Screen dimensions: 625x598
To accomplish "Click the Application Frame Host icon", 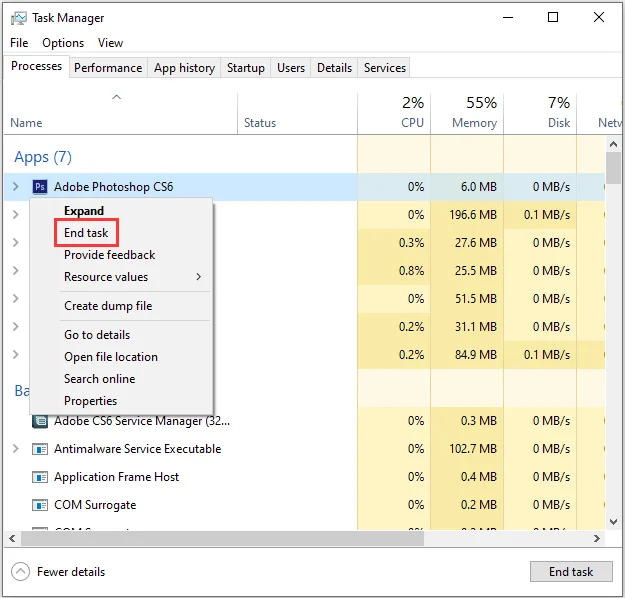I will tap(39, 477).
